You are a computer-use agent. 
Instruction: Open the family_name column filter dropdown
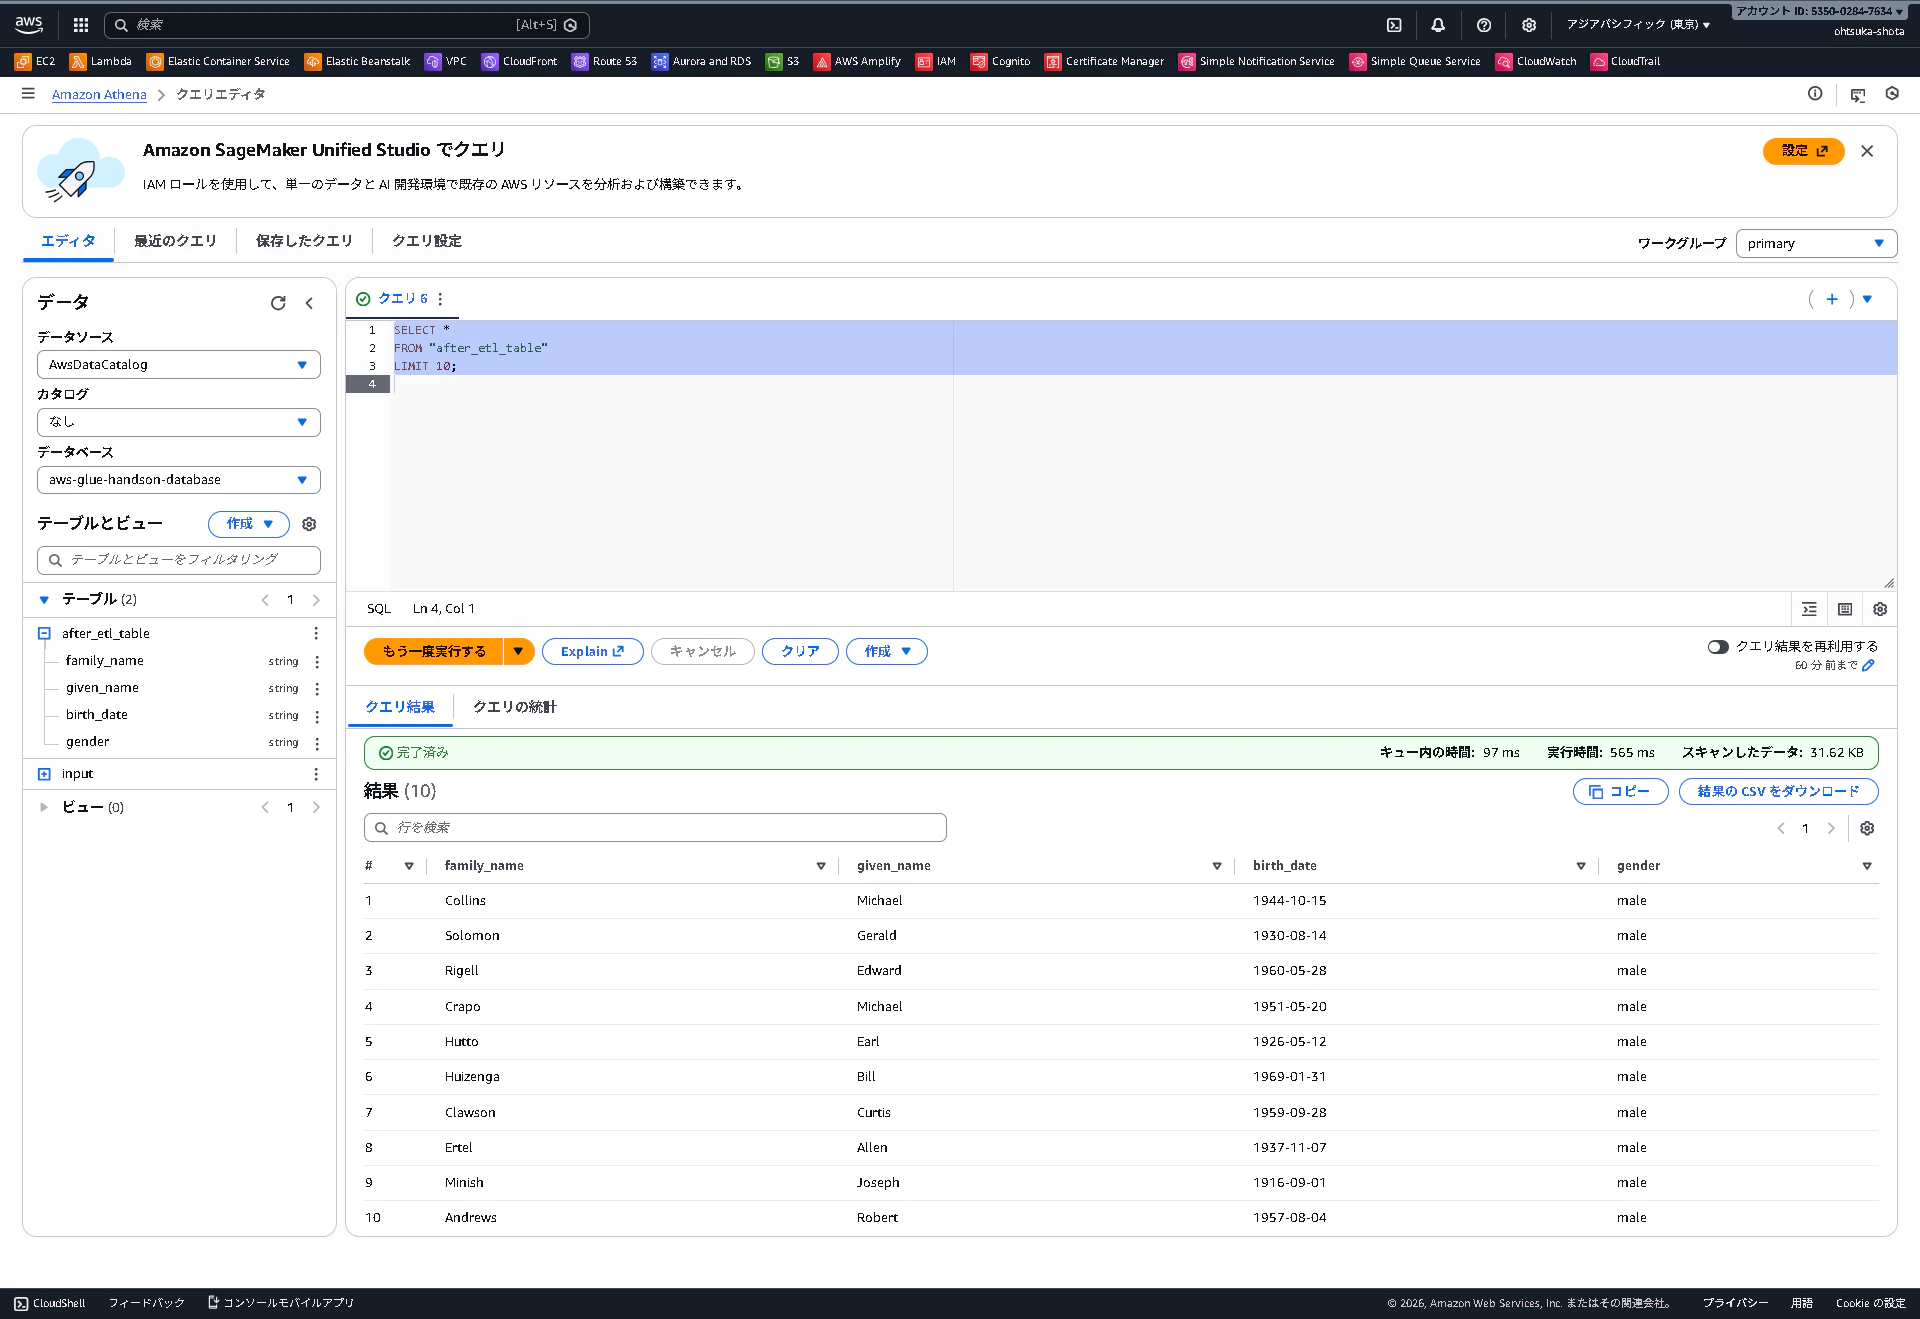821,866
